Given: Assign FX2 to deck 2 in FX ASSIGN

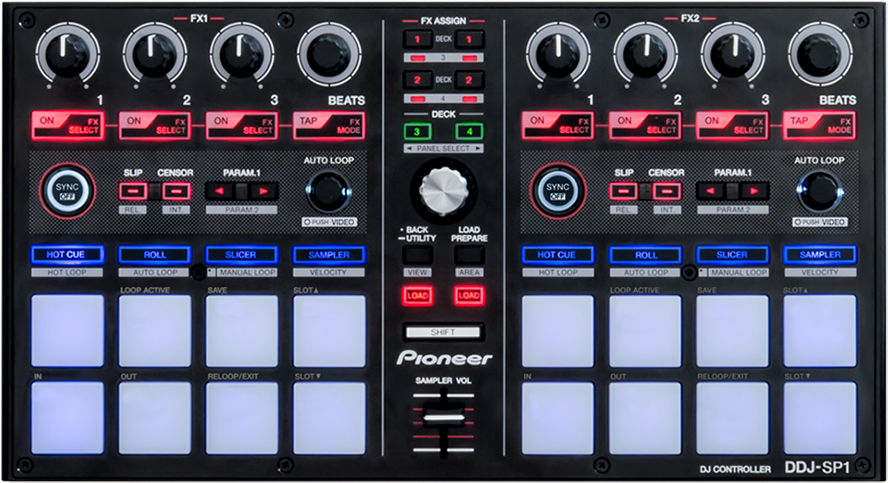Looking at the screenshot, I should [x=469, y=80].
